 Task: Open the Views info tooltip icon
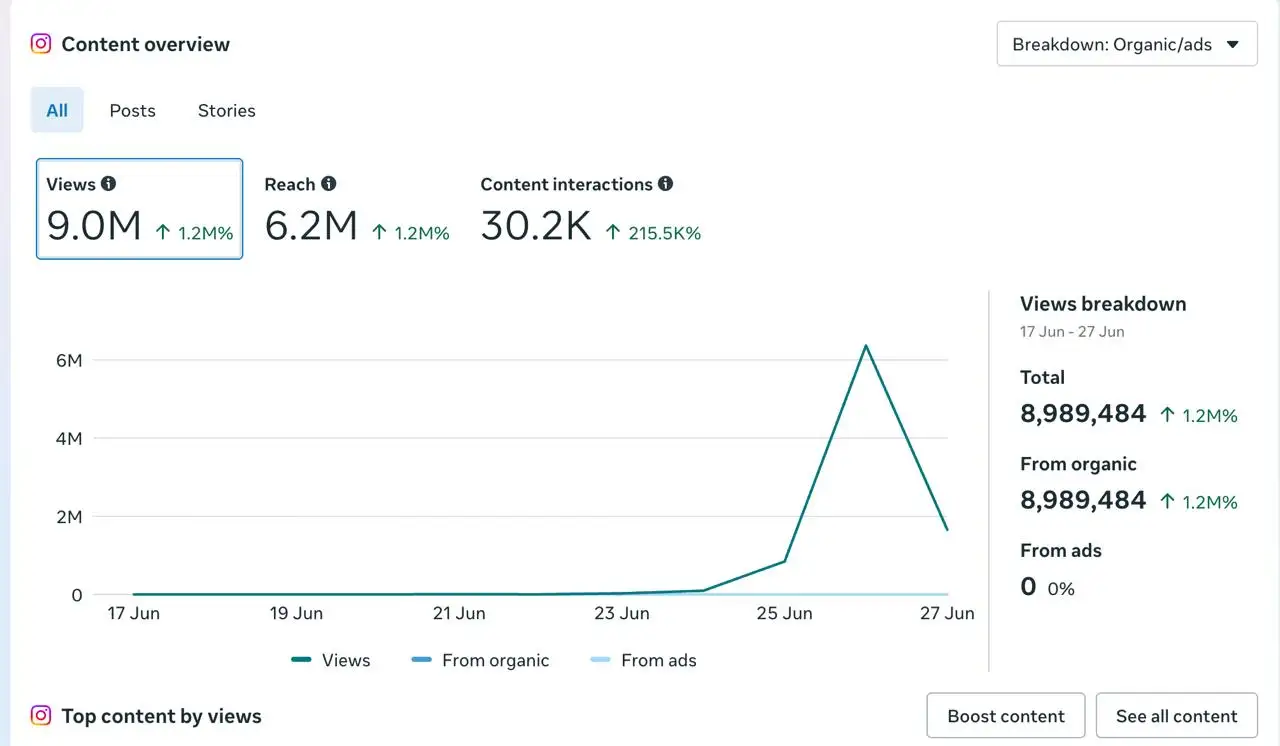109,184
